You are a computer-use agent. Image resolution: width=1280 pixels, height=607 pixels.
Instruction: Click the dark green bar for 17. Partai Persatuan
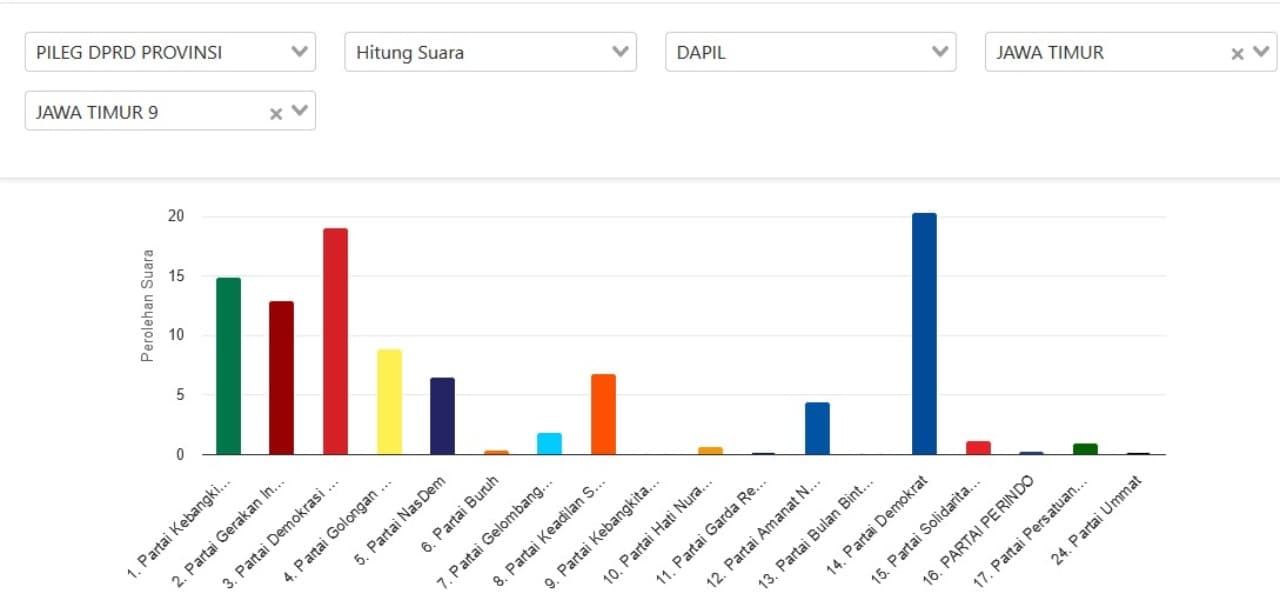click(1085, 449)
